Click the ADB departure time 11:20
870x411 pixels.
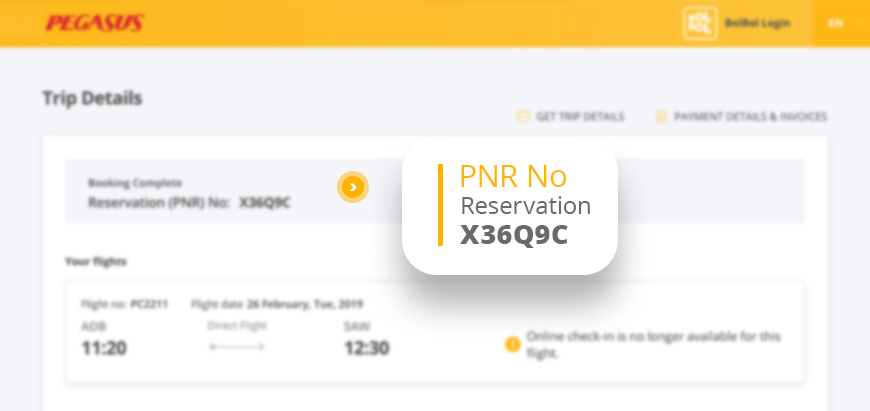(104, 348)
